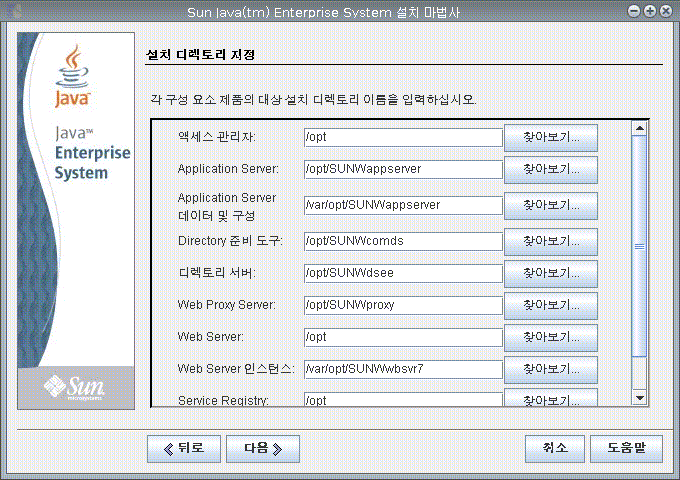
Task: Browse for Application Server 데이터 및 구성 directory
Action: point(551,206)
